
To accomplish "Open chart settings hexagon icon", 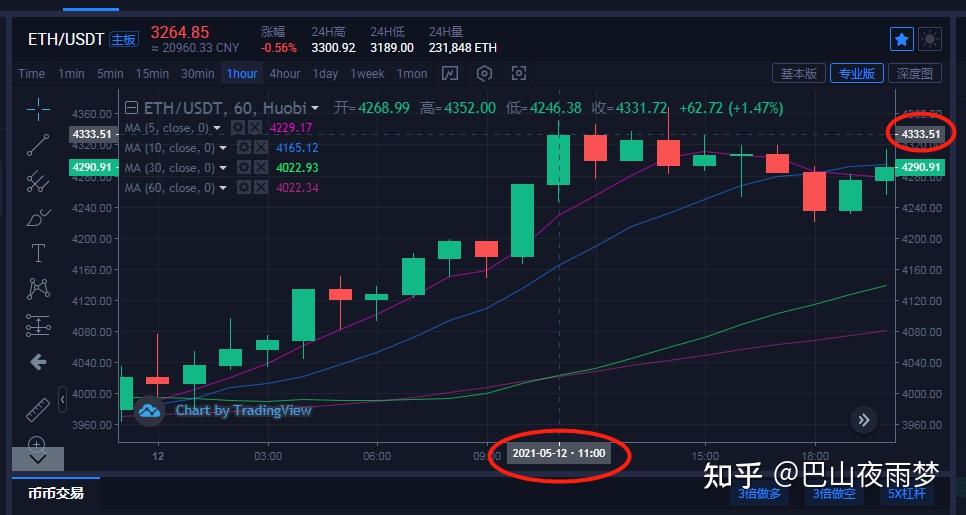I will [x=485, y=74].
